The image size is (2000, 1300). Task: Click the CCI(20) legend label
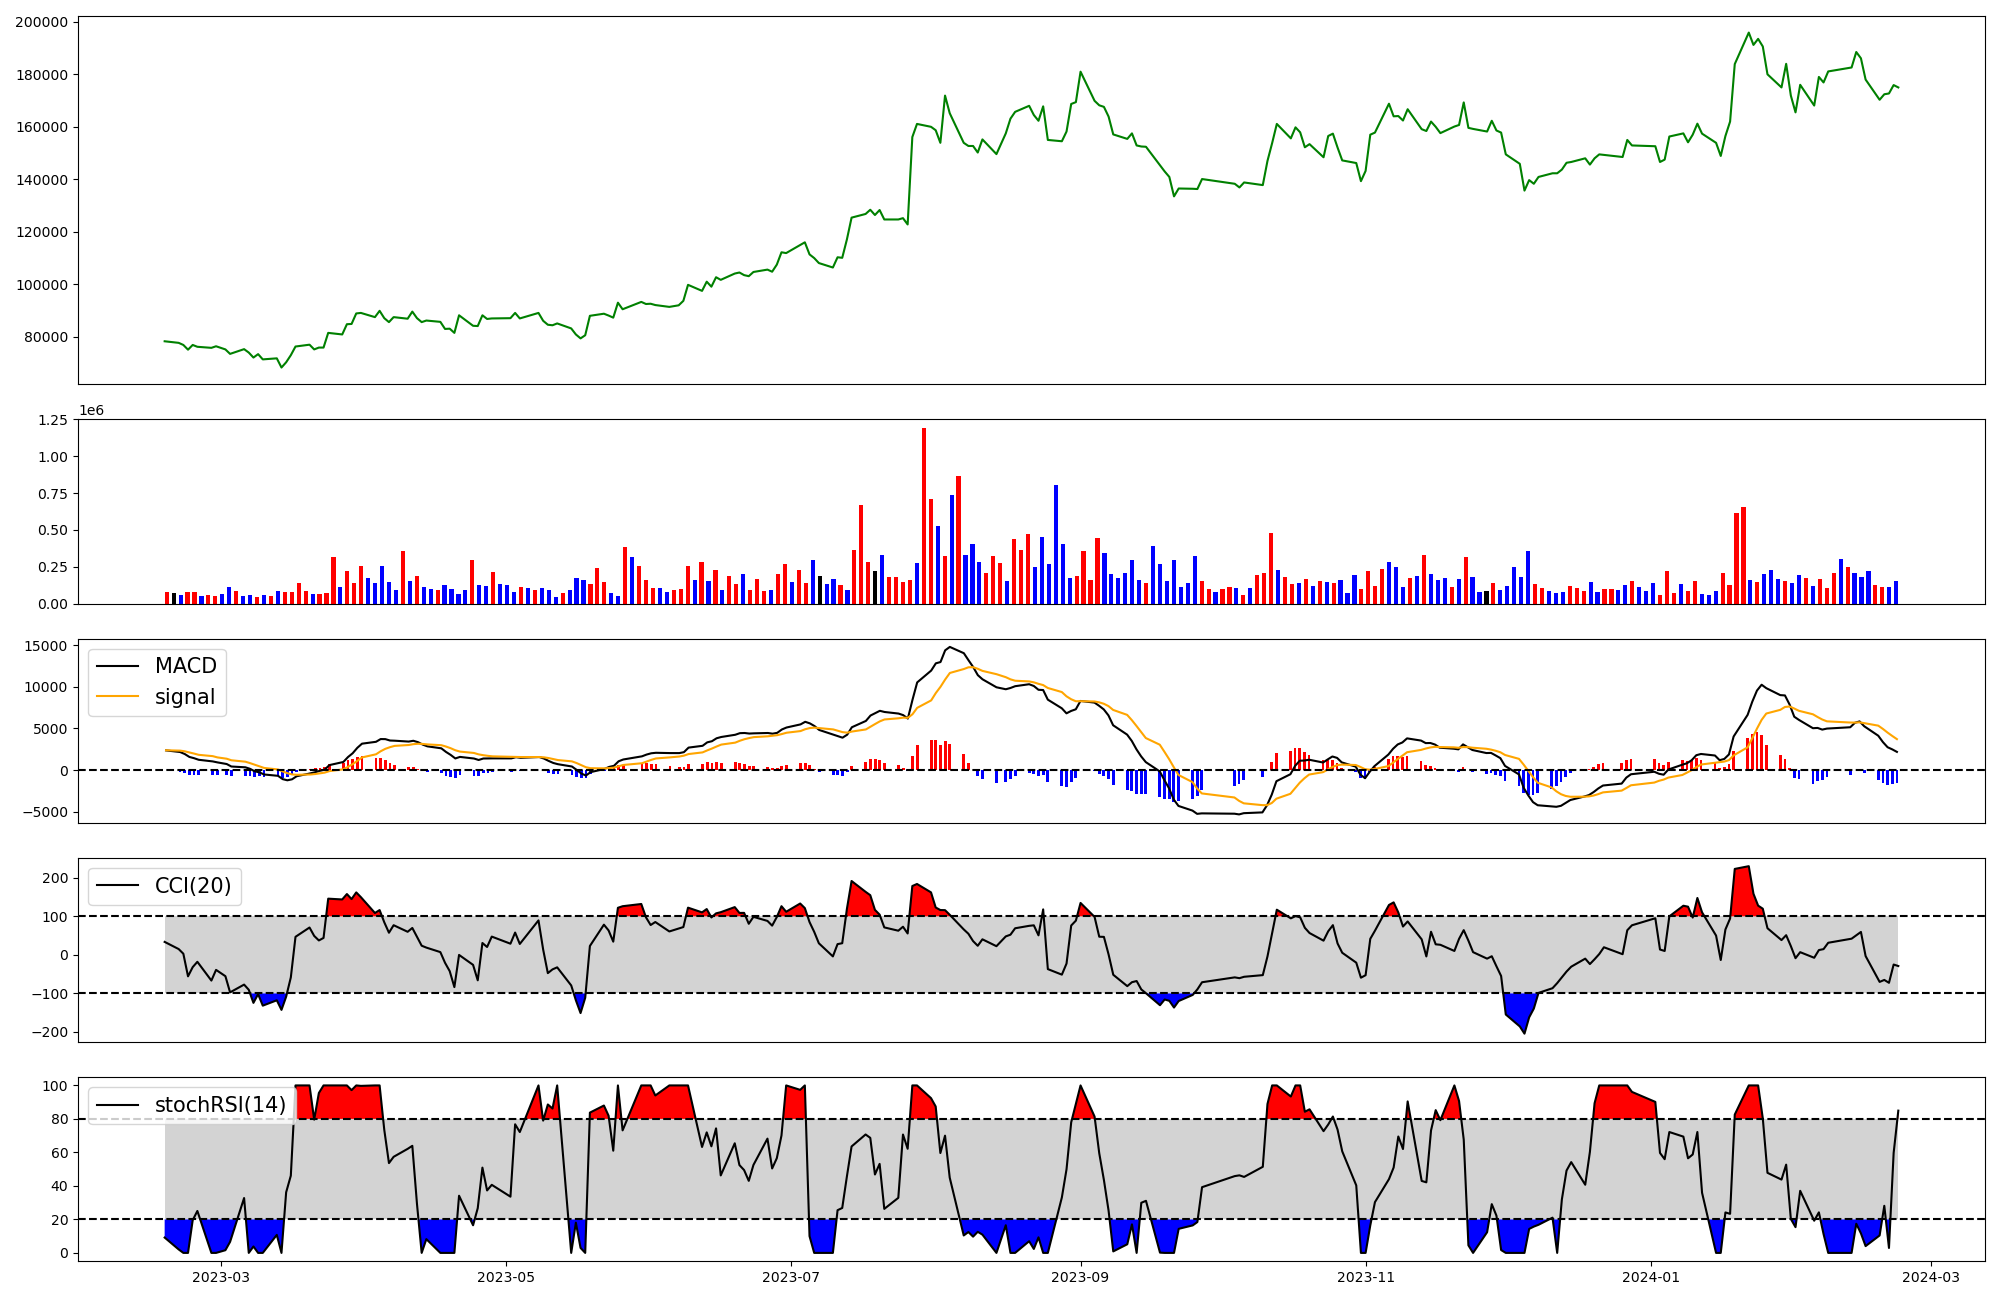point(192,885)
